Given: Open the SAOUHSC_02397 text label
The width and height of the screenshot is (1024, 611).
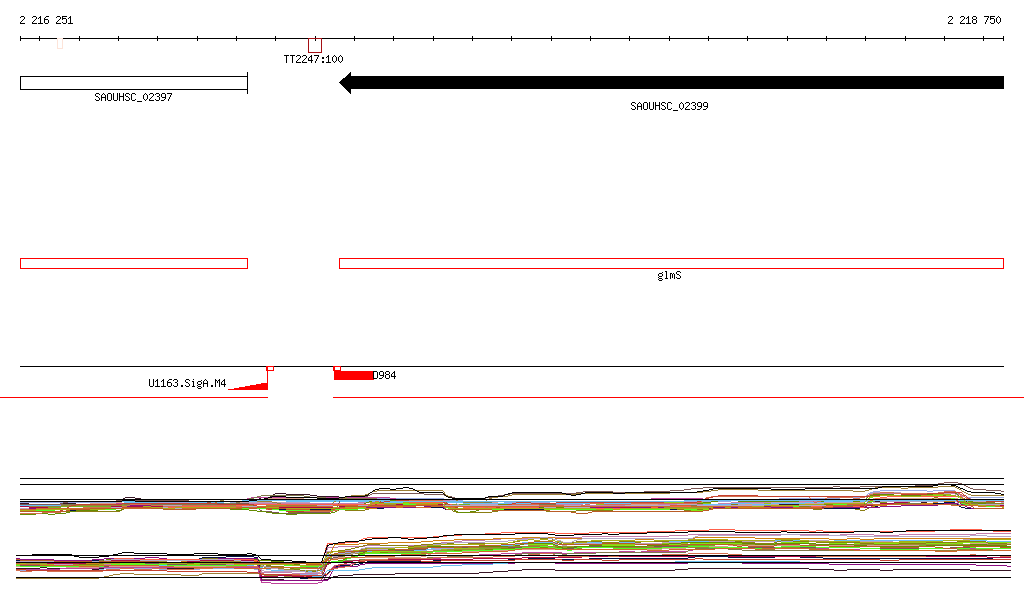Looking at the screenshot, I should (133, 97).
